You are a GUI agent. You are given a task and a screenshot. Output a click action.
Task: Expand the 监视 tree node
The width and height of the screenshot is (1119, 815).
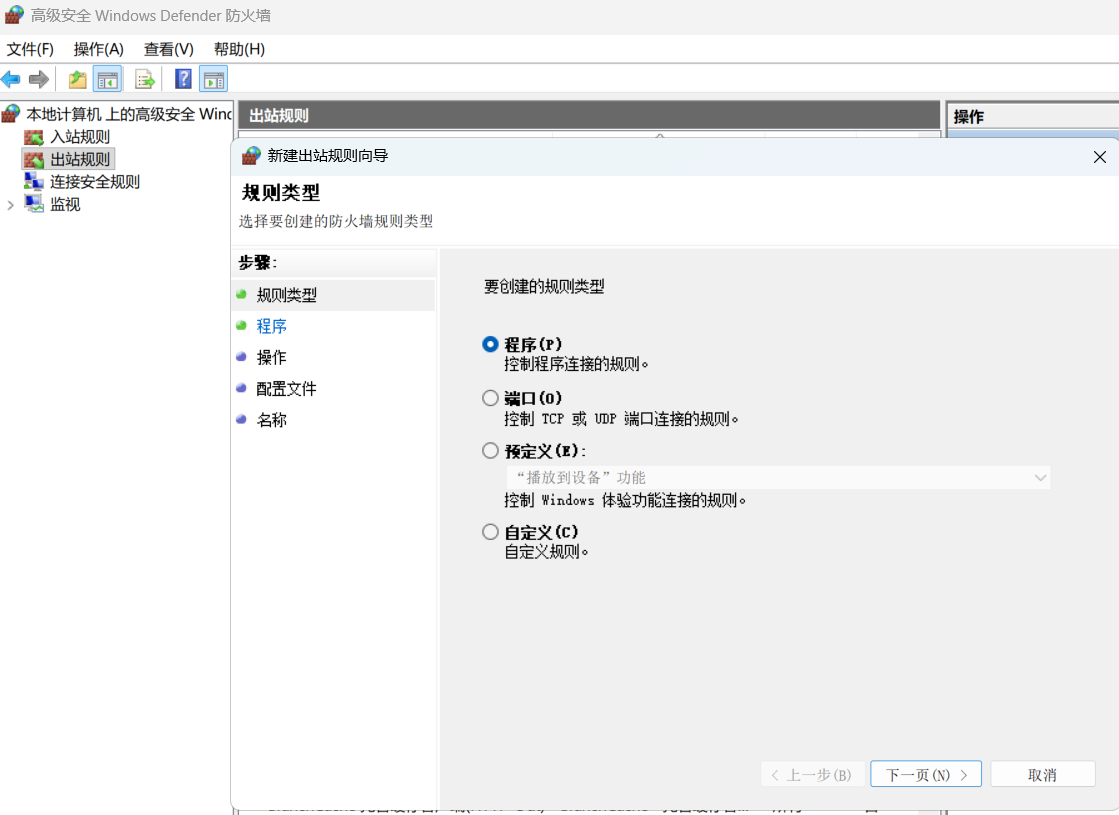tap(10, 206)
